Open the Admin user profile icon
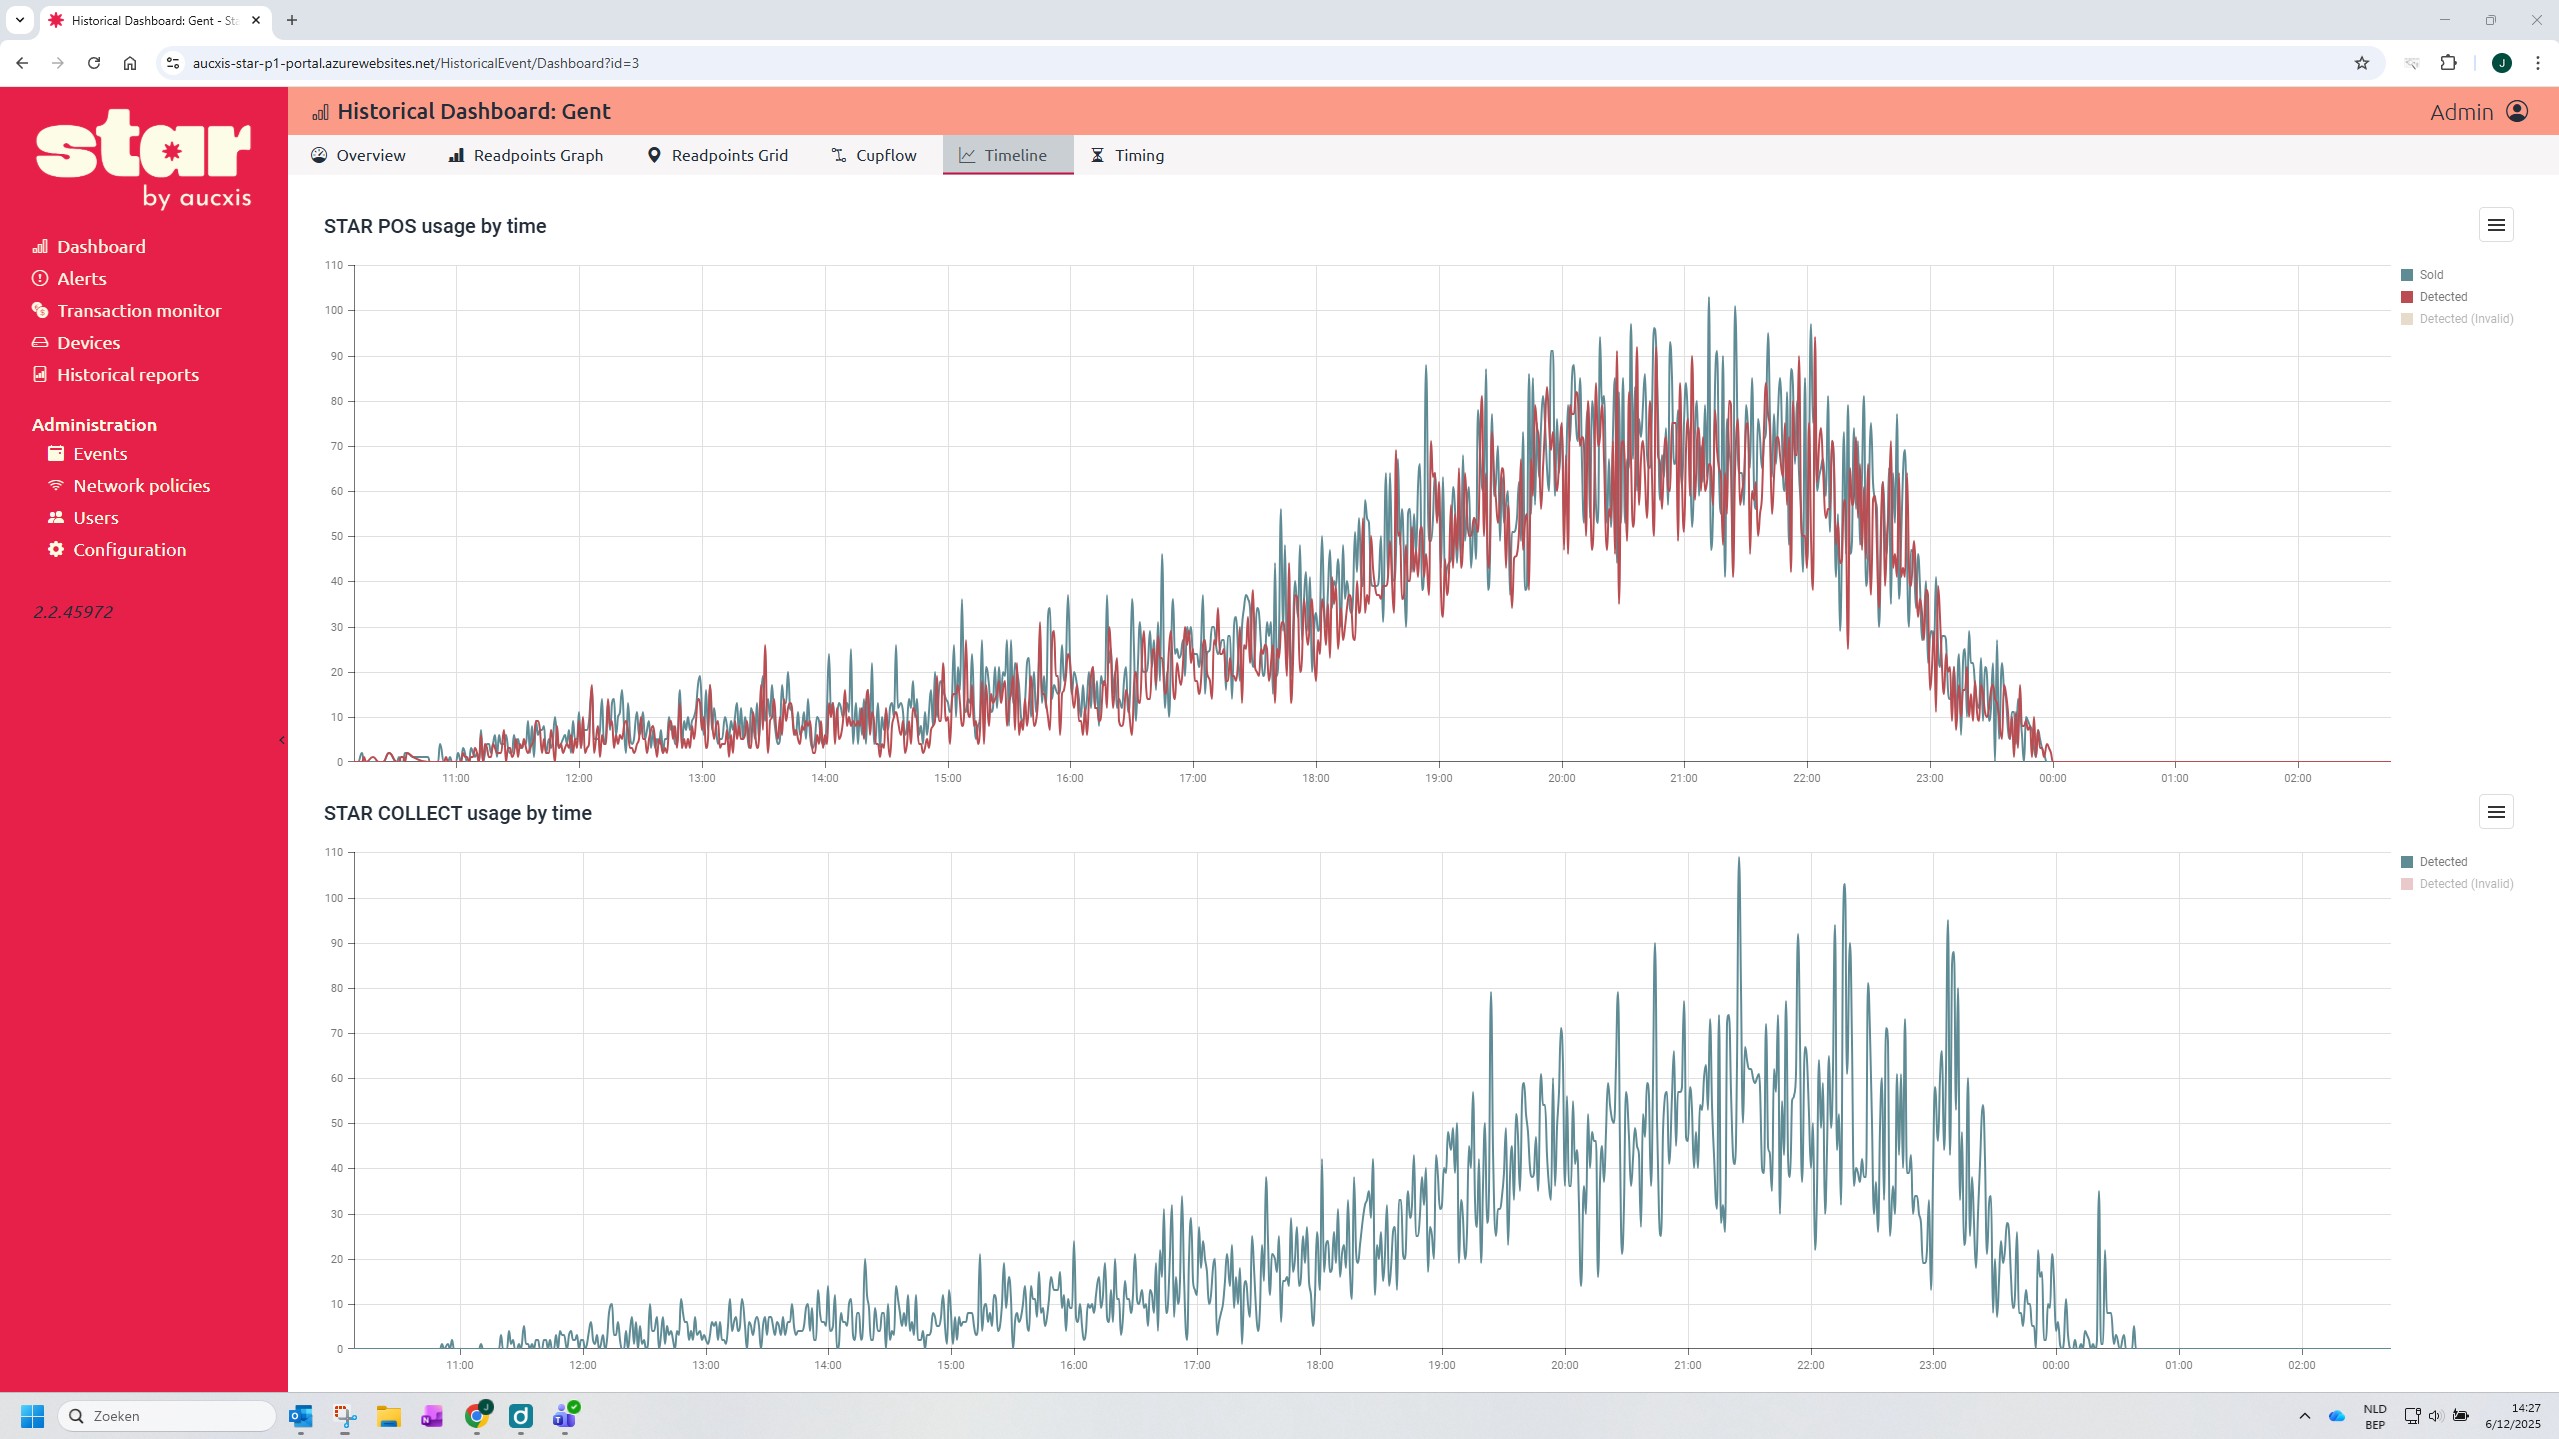The image size is (2559, 1439). [x=2517, y=111]
